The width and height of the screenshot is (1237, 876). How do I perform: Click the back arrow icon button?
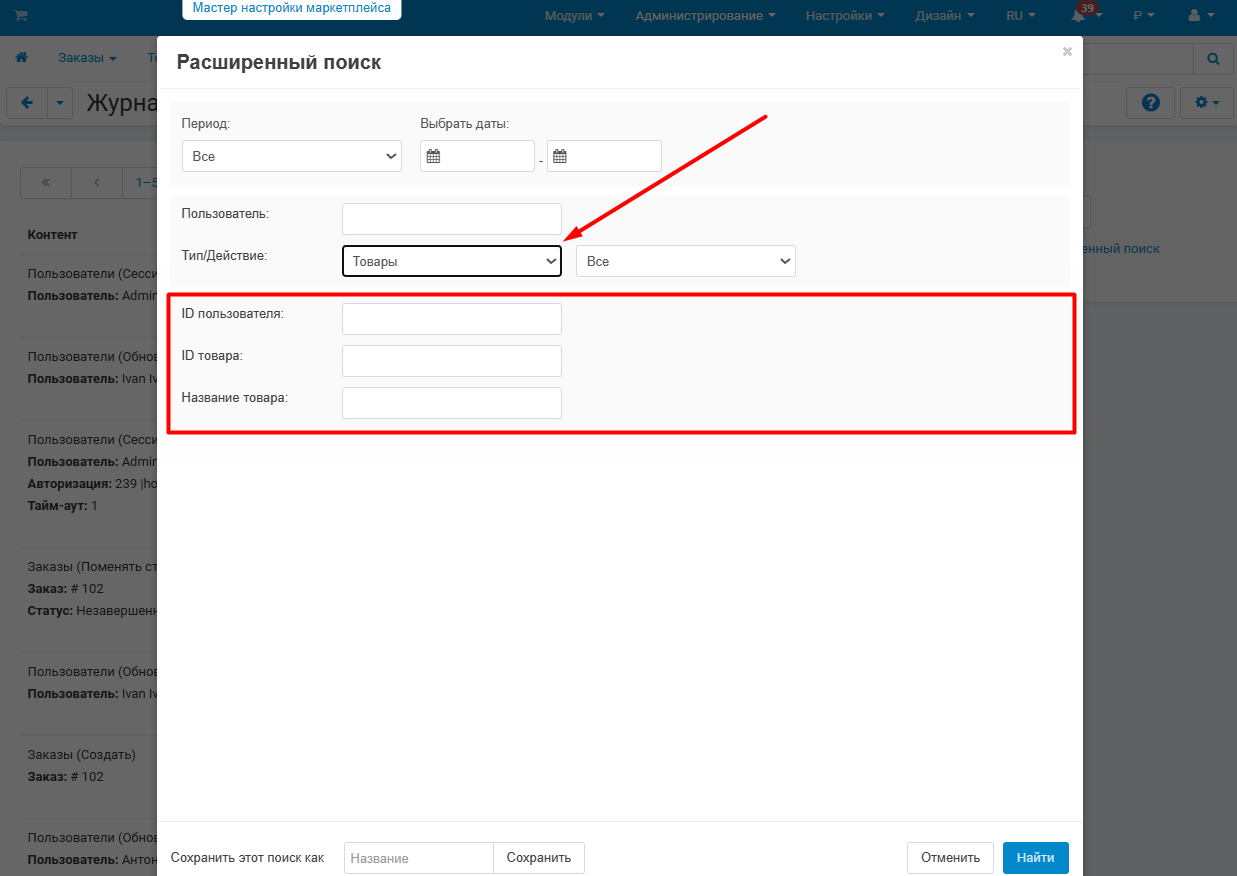(x=27, y=103)
